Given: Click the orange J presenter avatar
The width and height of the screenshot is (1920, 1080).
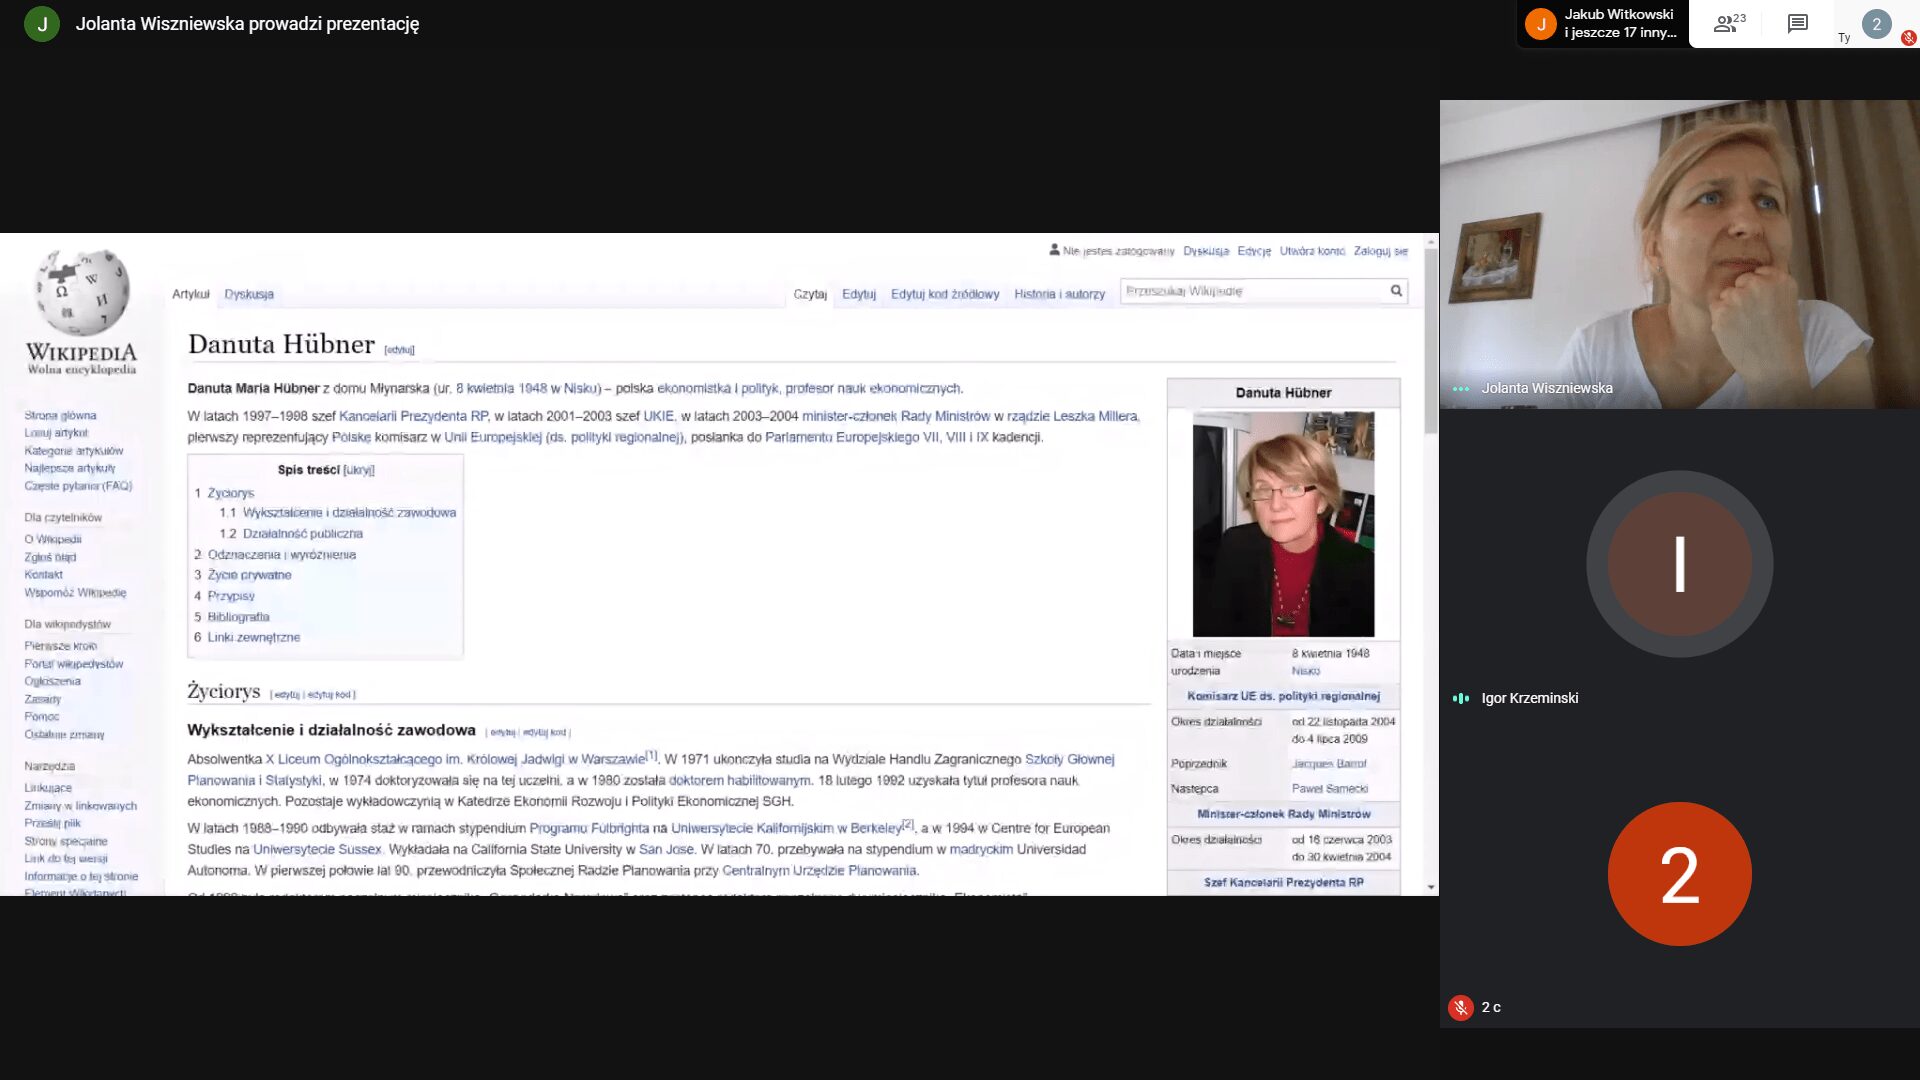Looking at the screenshot, I should pyautogui.click(x=1540, y=24).
